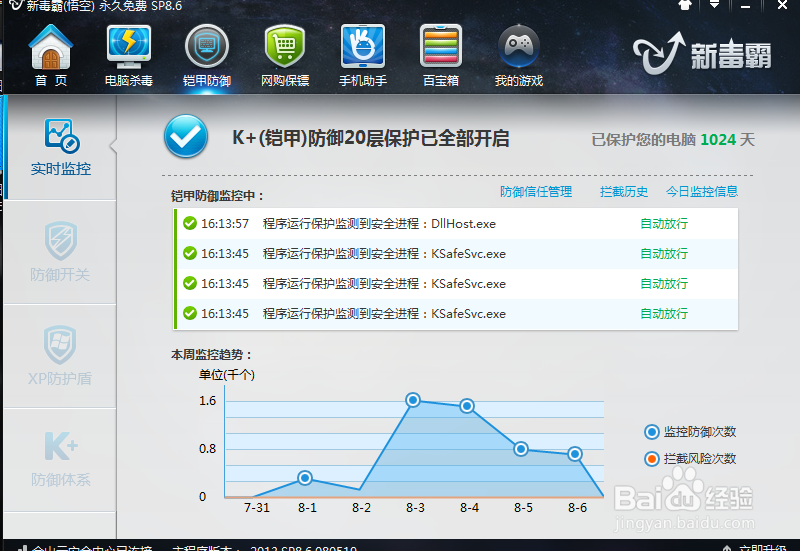Open the 百宝箱 toolbox icon
This screenshot has height=551, width=800.
point(441,46)
